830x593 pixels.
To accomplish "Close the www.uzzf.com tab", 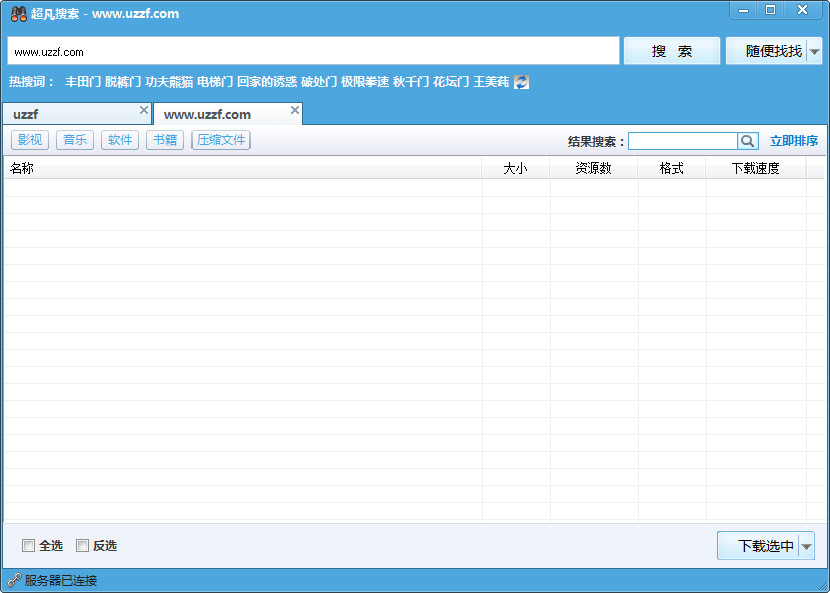I will [295, 110].
